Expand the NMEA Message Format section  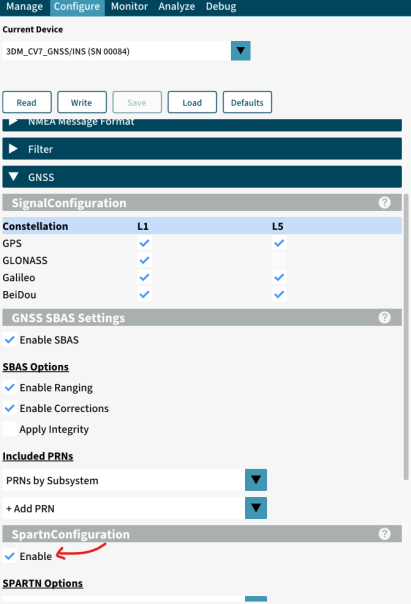202,124
